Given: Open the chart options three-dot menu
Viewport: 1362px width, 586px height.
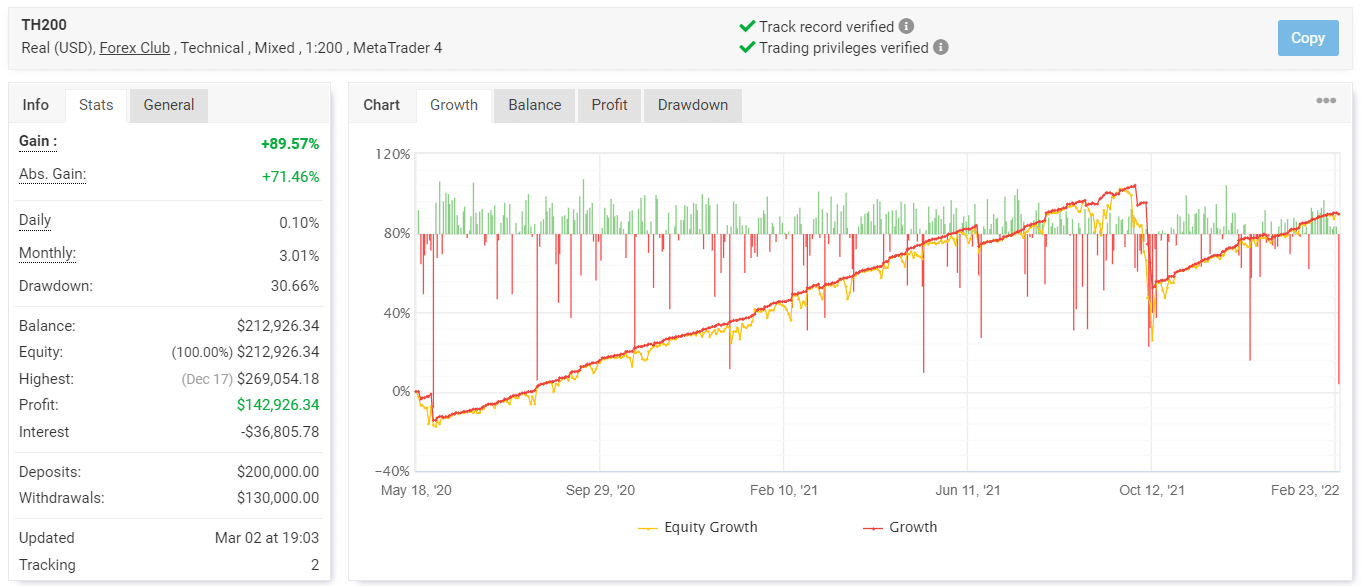Looking at the screenshot, I should (x=1326, y=101).
